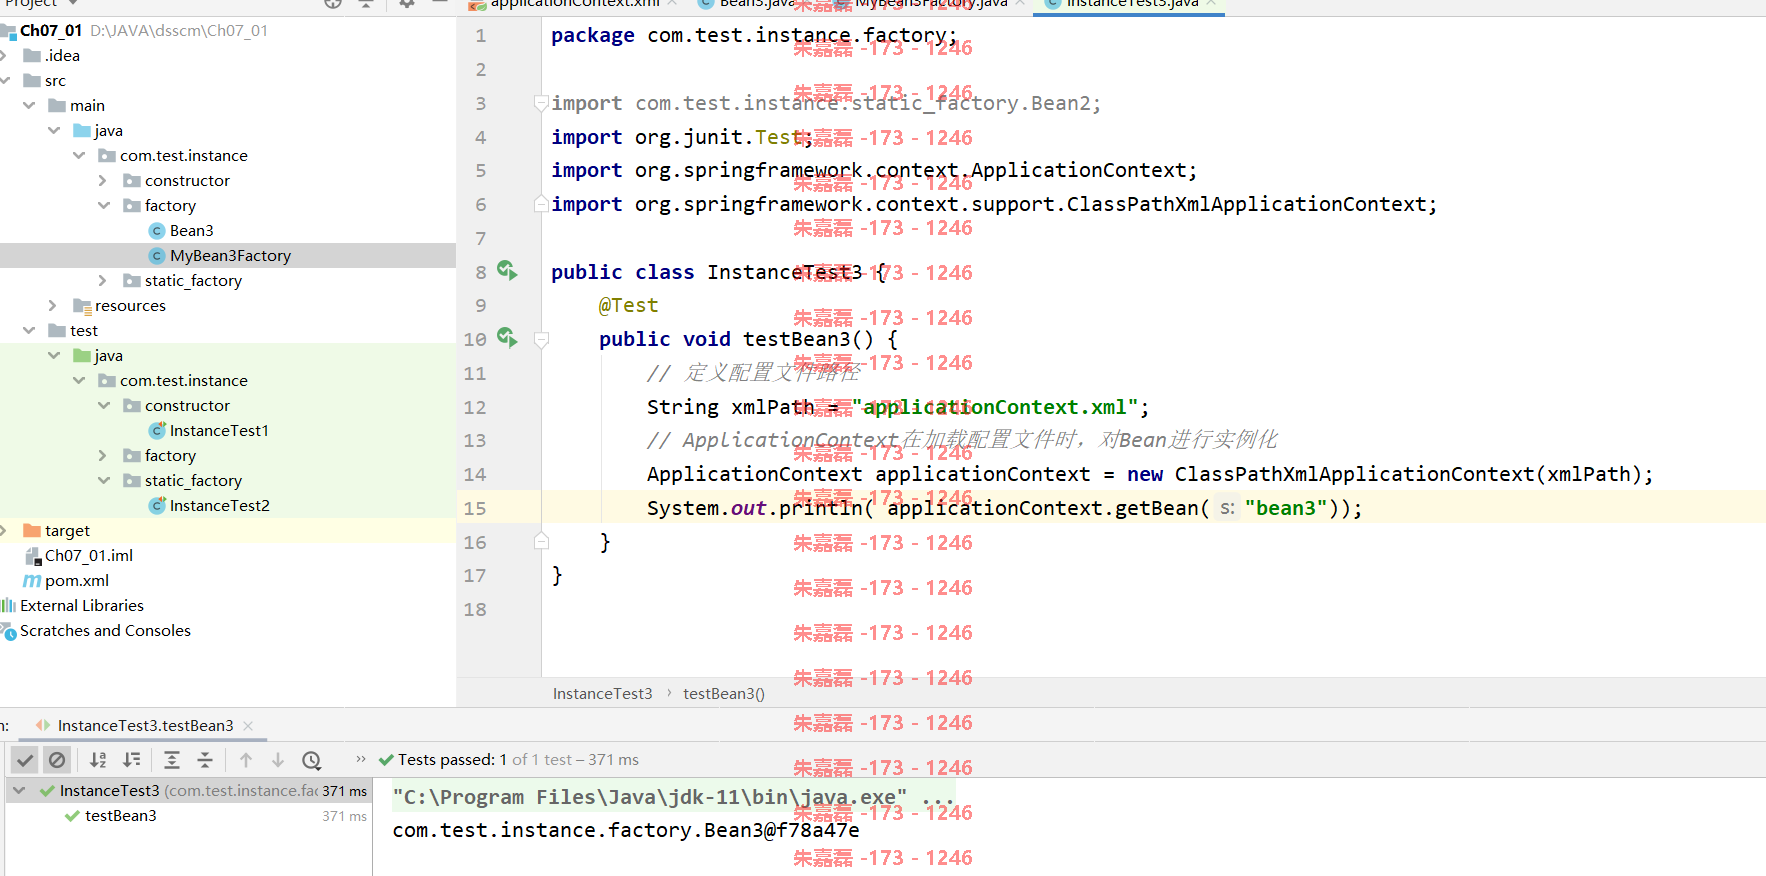The width and height of the screenshot is (1766, 876).
Task: Collapse all test results
Action: pyautogui.click(x=205, y=760)
